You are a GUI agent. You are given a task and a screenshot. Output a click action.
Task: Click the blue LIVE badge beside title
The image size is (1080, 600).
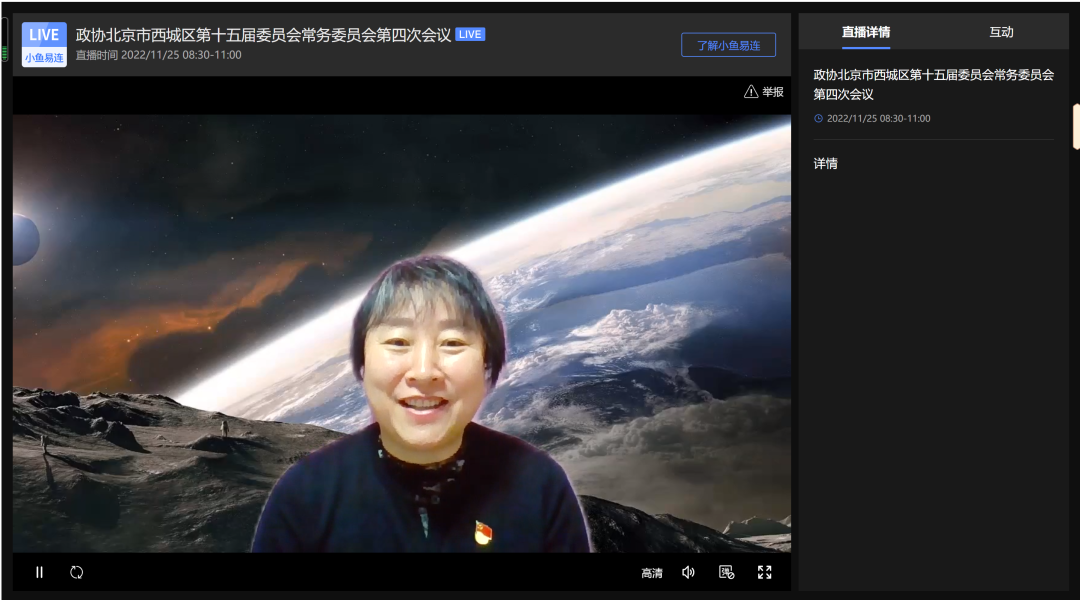(470, 34)
